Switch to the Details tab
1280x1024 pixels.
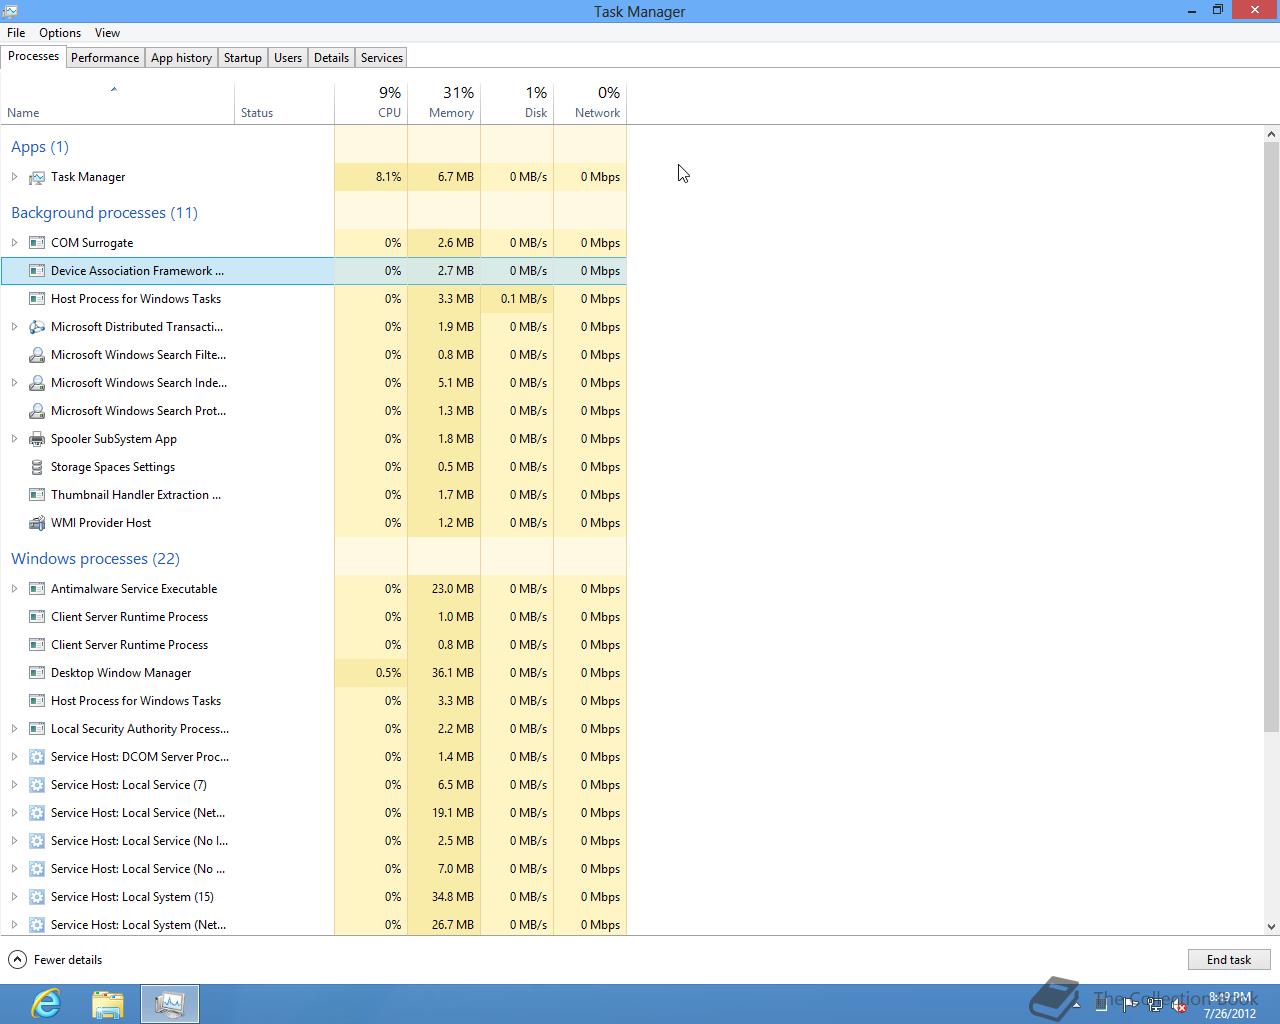click(x=331, y=58)
